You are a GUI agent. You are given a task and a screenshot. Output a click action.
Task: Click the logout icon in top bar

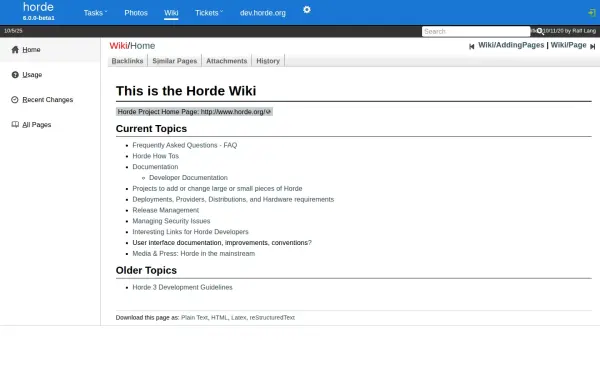point(592,13)
